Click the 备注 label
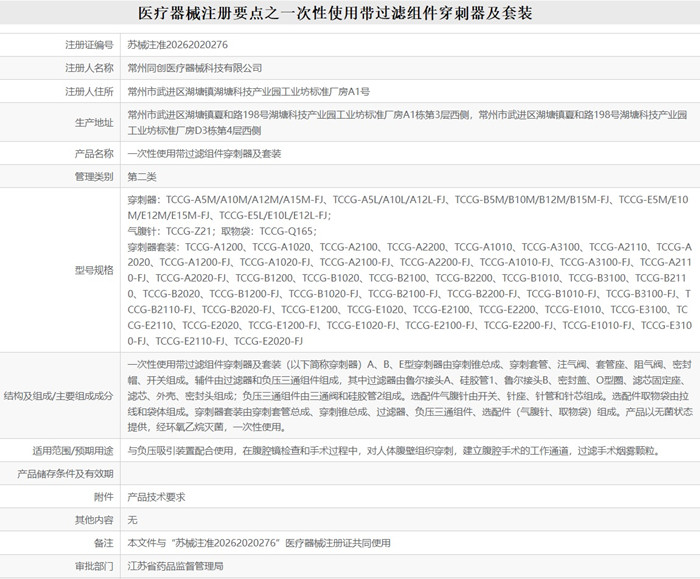Screen dimensions: 700x579 click(104, 543)
